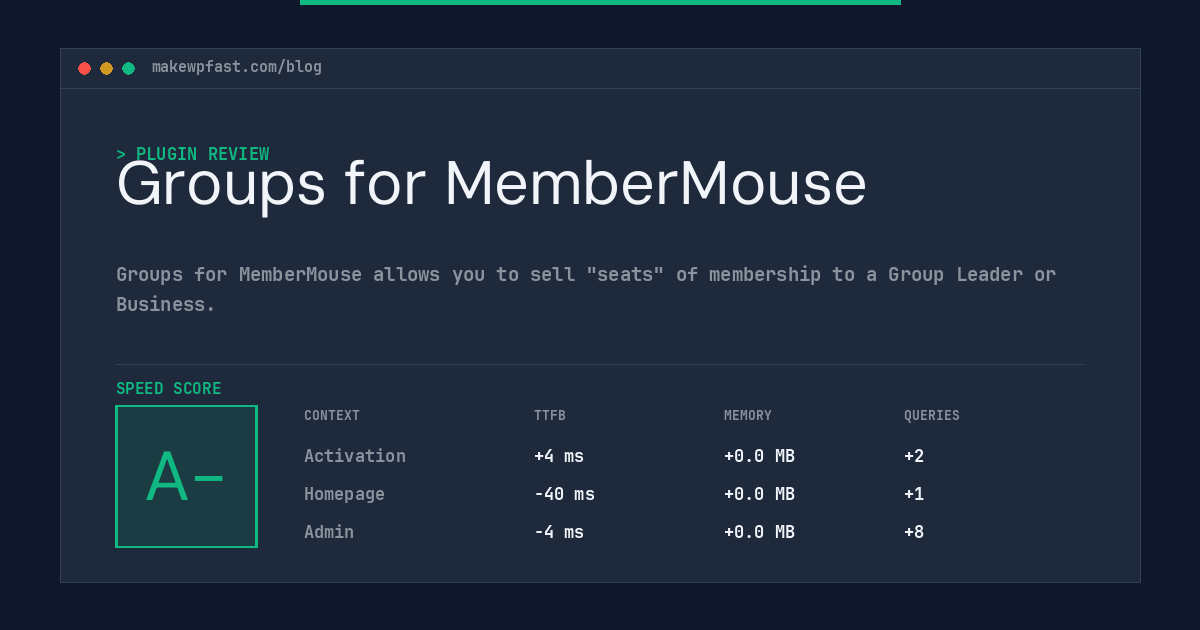1200x630 pixels.
Task: Click the CONTEXT column header
Action: pyautogui.click(x=332, y=416)
